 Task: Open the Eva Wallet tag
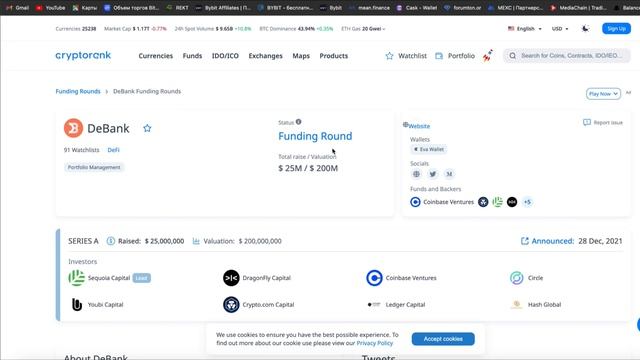(x=429, y=149)
